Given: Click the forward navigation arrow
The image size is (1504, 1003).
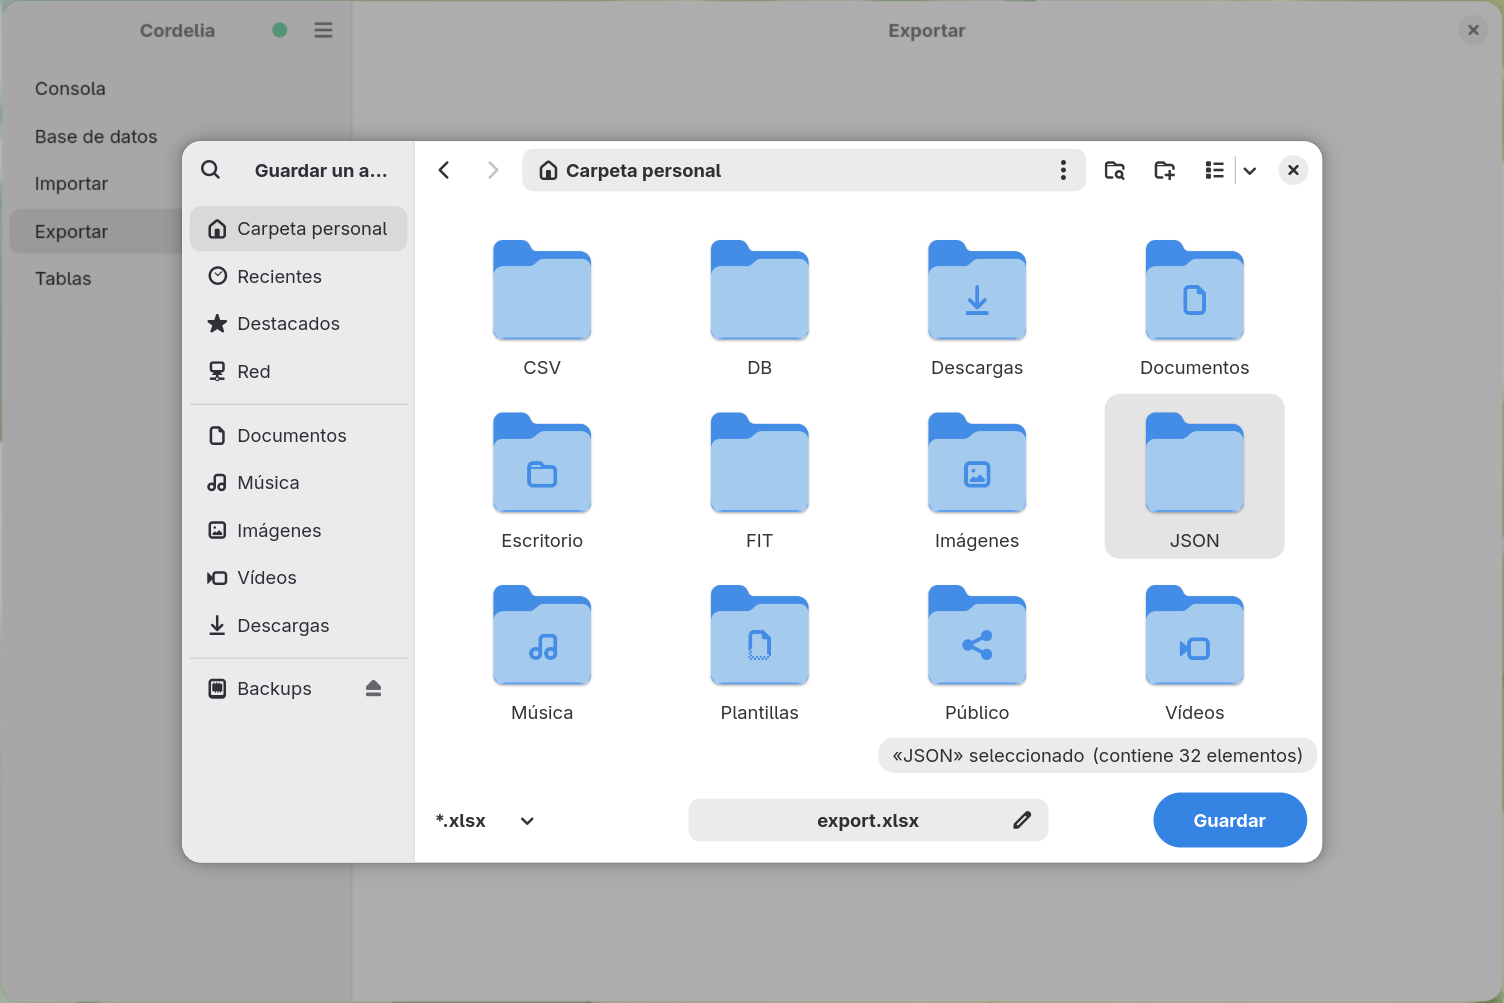Looking at the screenshot, I should click(x=493, y=170).
